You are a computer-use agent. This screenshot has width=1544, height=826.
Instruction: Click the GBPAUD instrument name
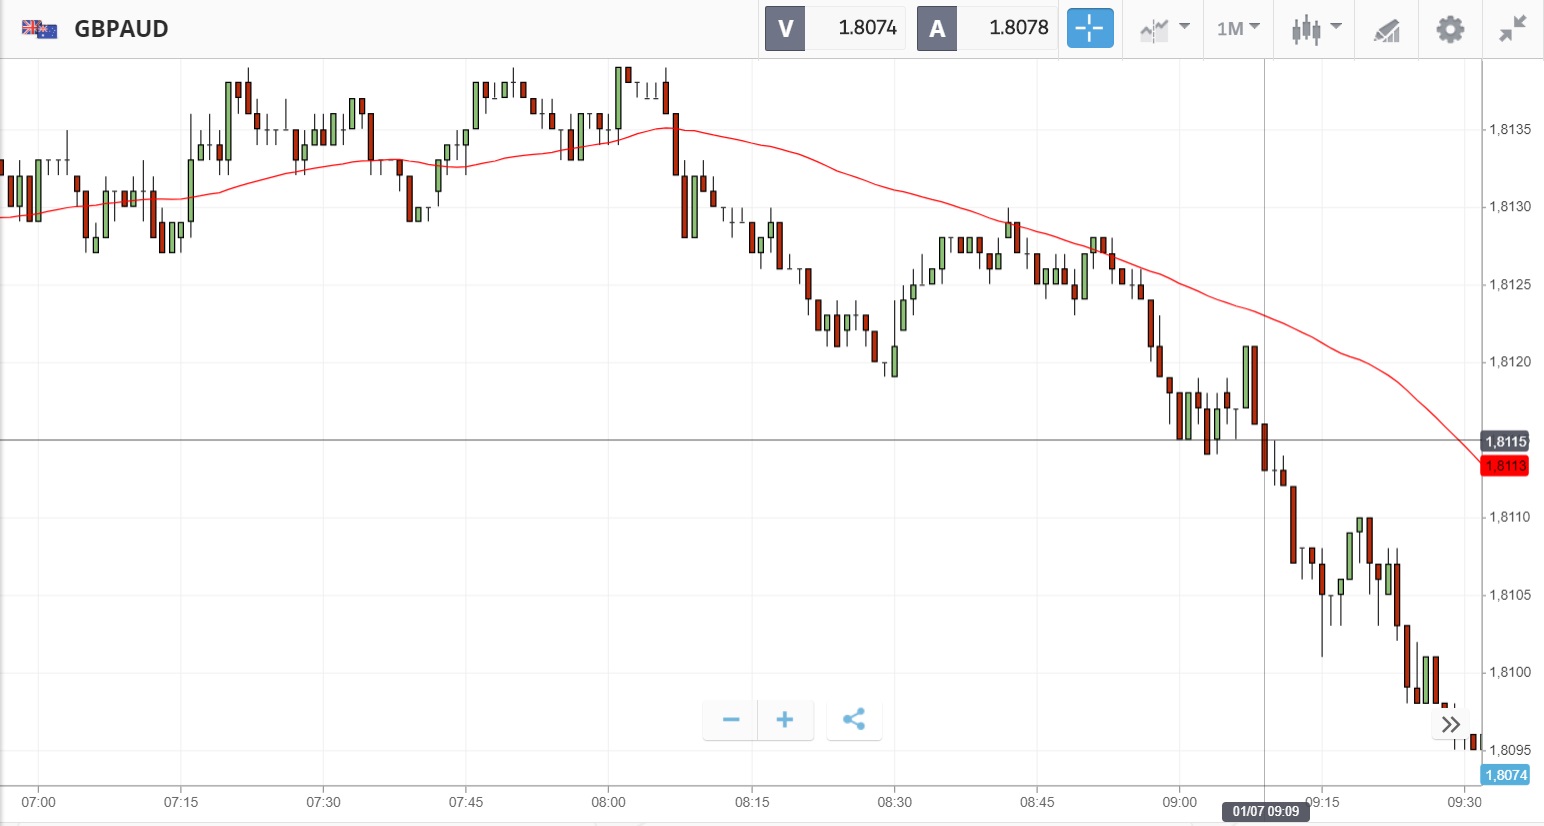[121, 29]
